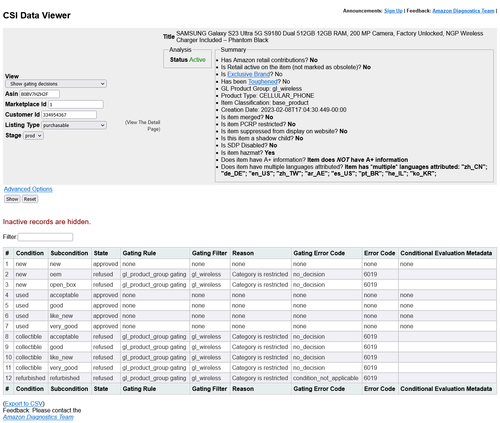Screen dimensions: 500x423
Task: Select the 'open_box' subcondition cell
Action: point(70,285)
